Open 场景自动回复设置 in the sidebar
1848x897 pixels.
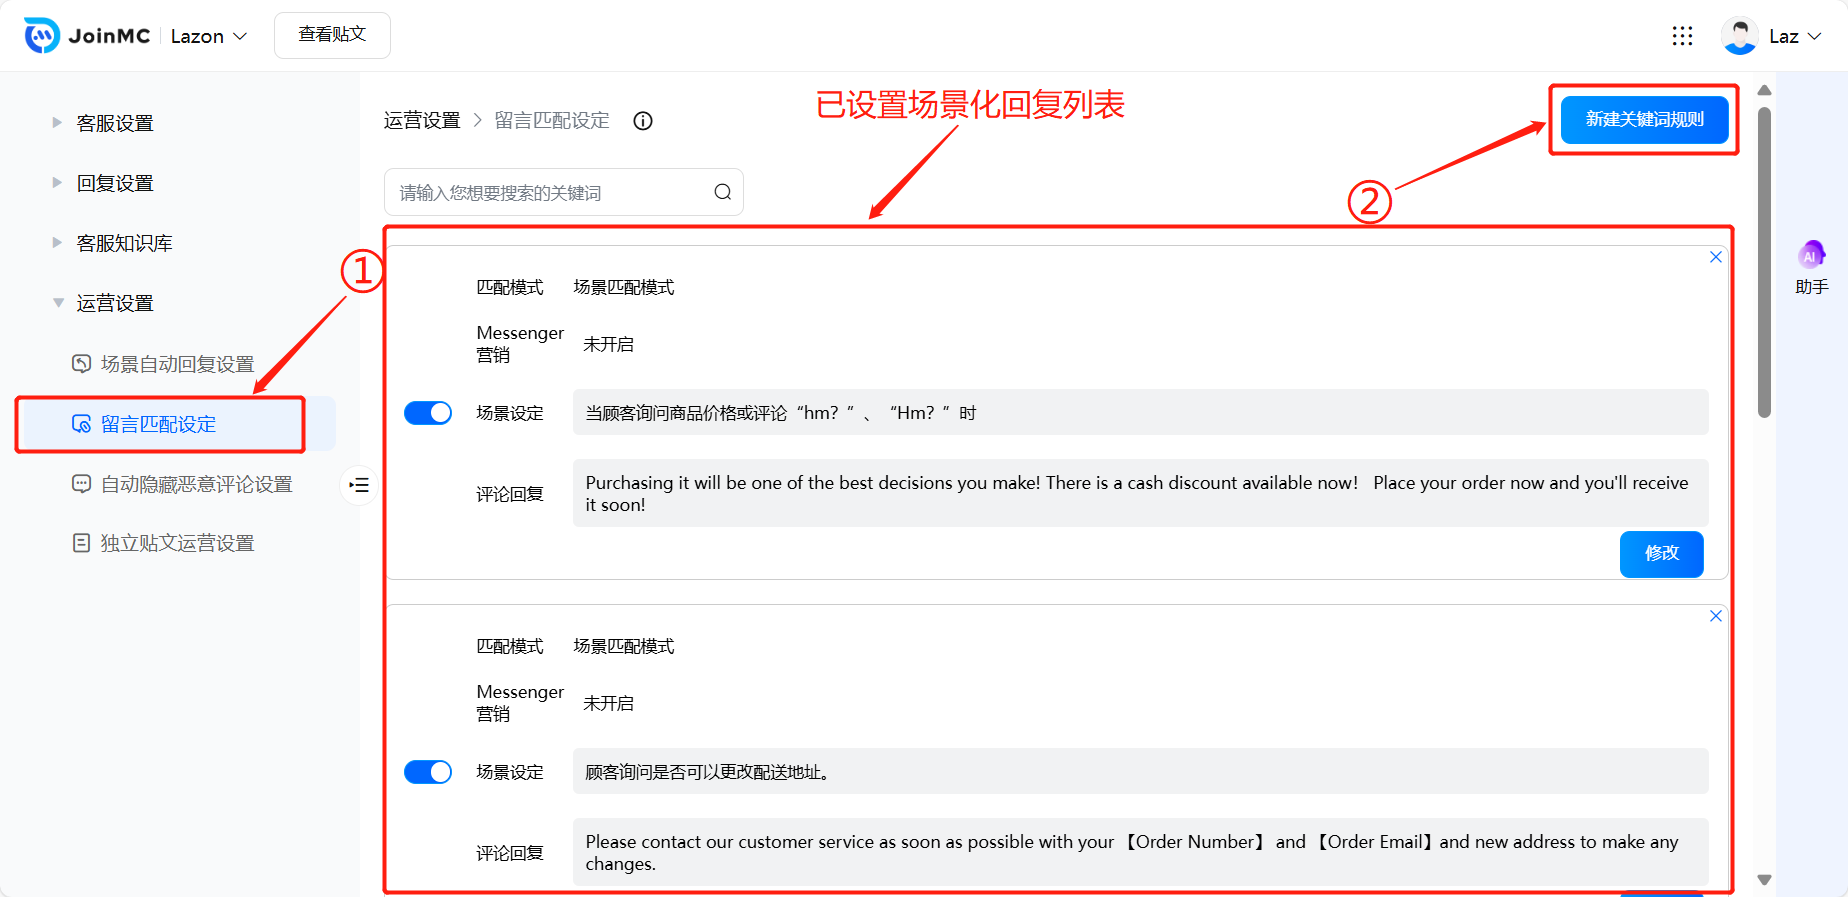coord(177,364)
